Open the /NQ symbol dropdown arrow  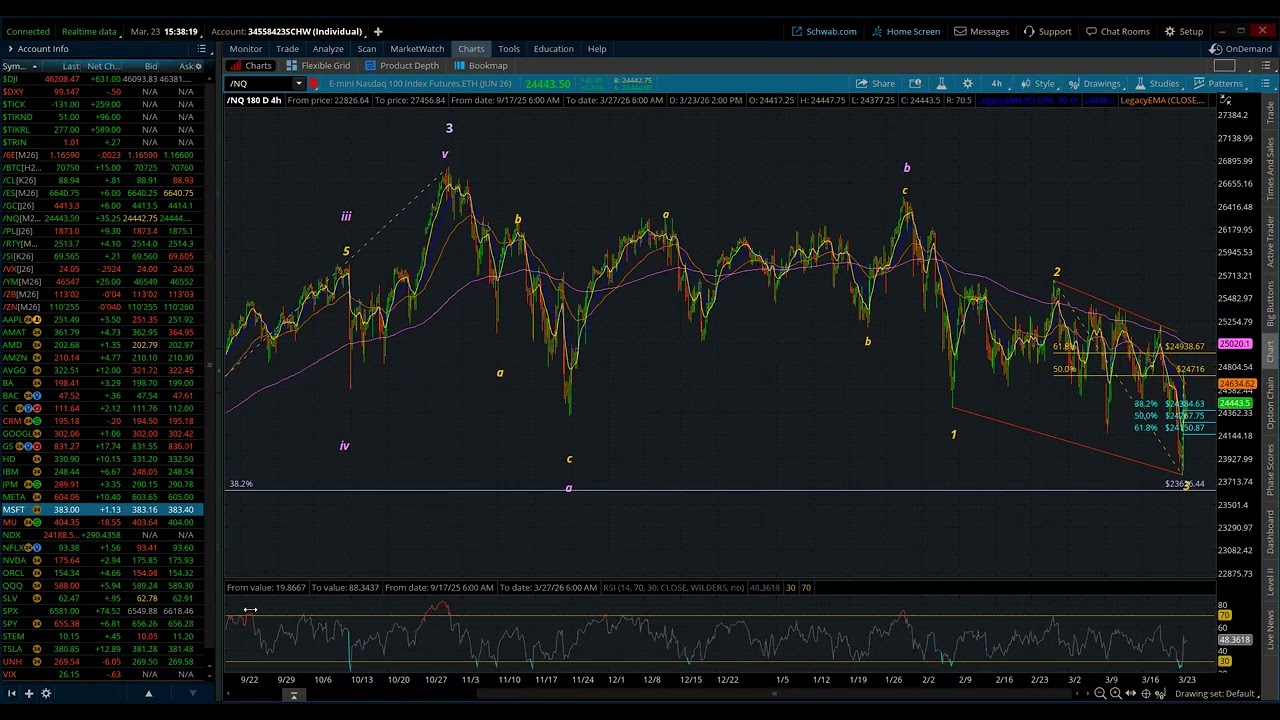tap(298, 83)
